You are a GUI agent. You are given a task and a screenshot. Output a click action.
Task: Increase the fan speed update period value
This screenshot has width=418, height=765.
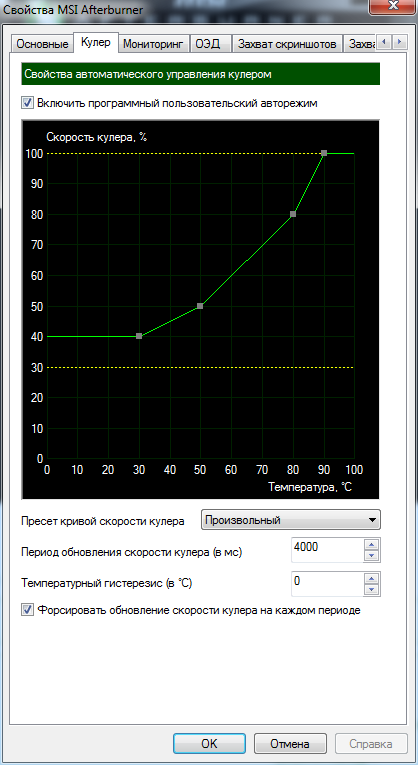pyautogui.click(x=372, y=545)
